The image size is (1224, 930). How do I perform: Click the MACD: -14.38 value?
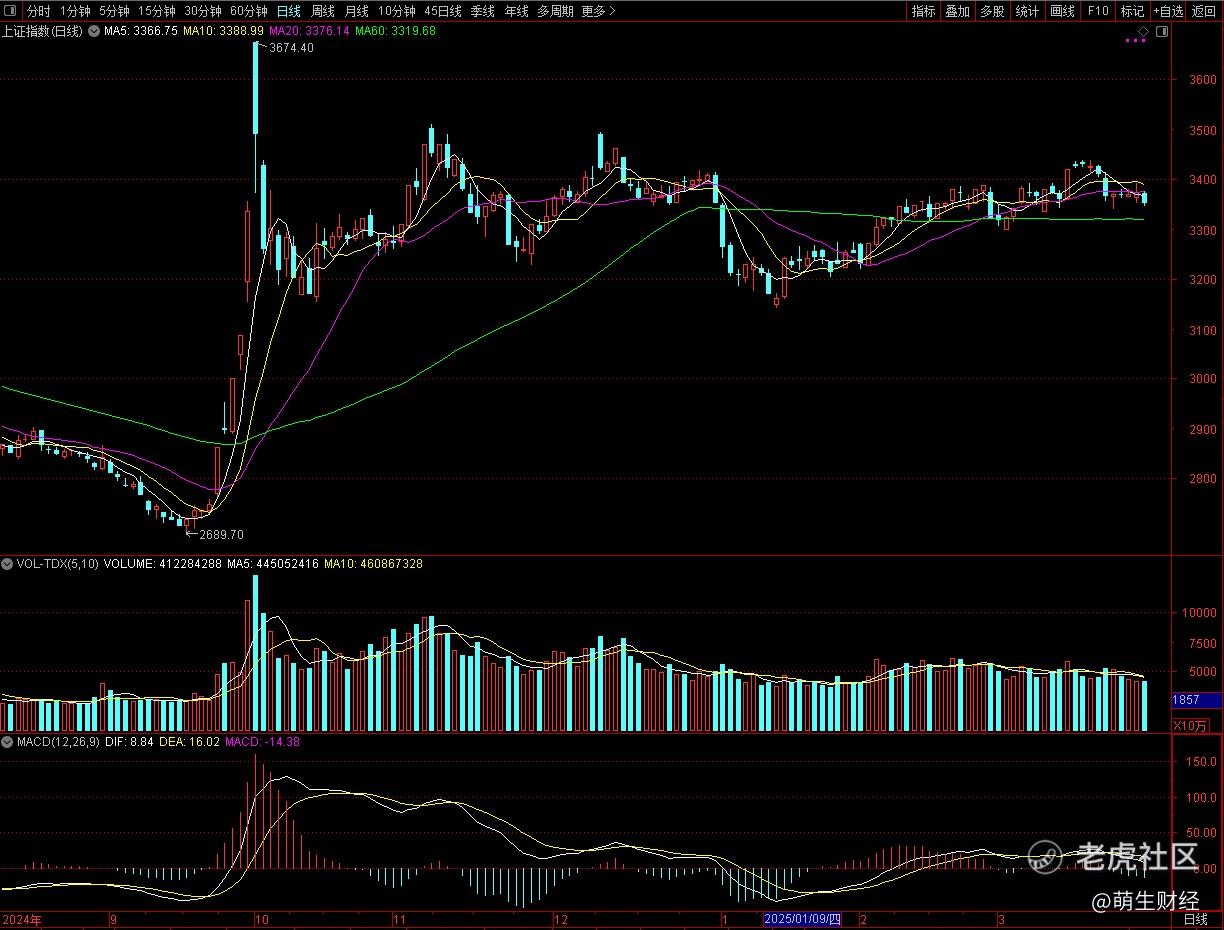point(262,742)
